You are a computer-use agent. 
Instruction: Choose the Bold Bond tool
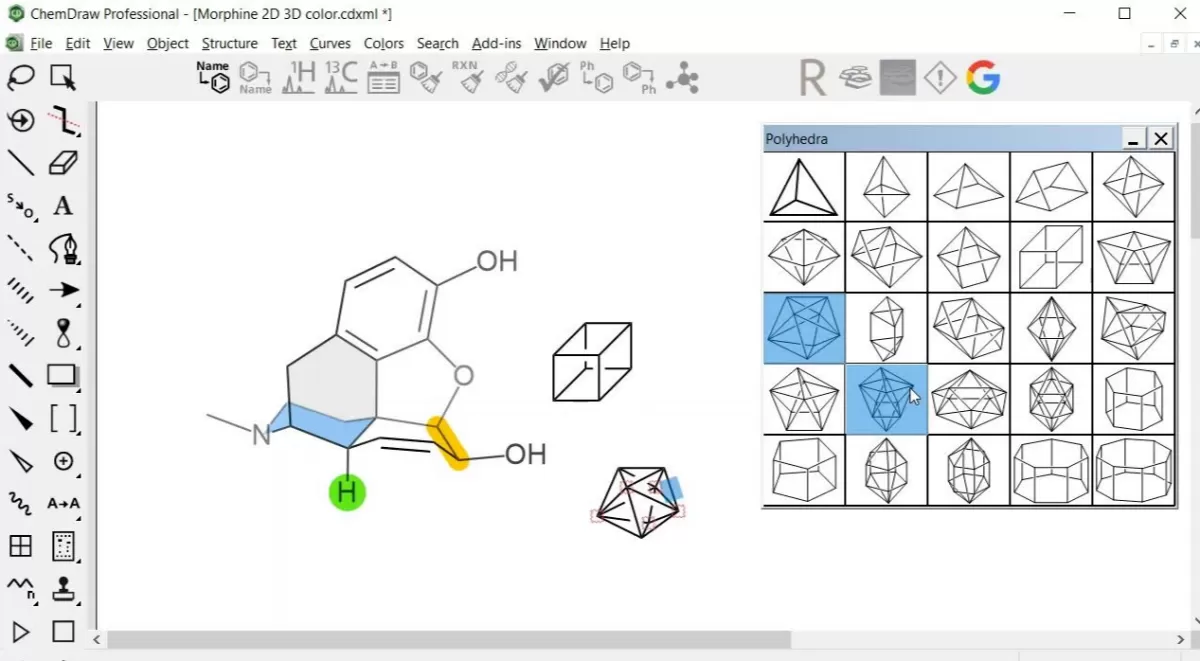click(x=21, y=375)
